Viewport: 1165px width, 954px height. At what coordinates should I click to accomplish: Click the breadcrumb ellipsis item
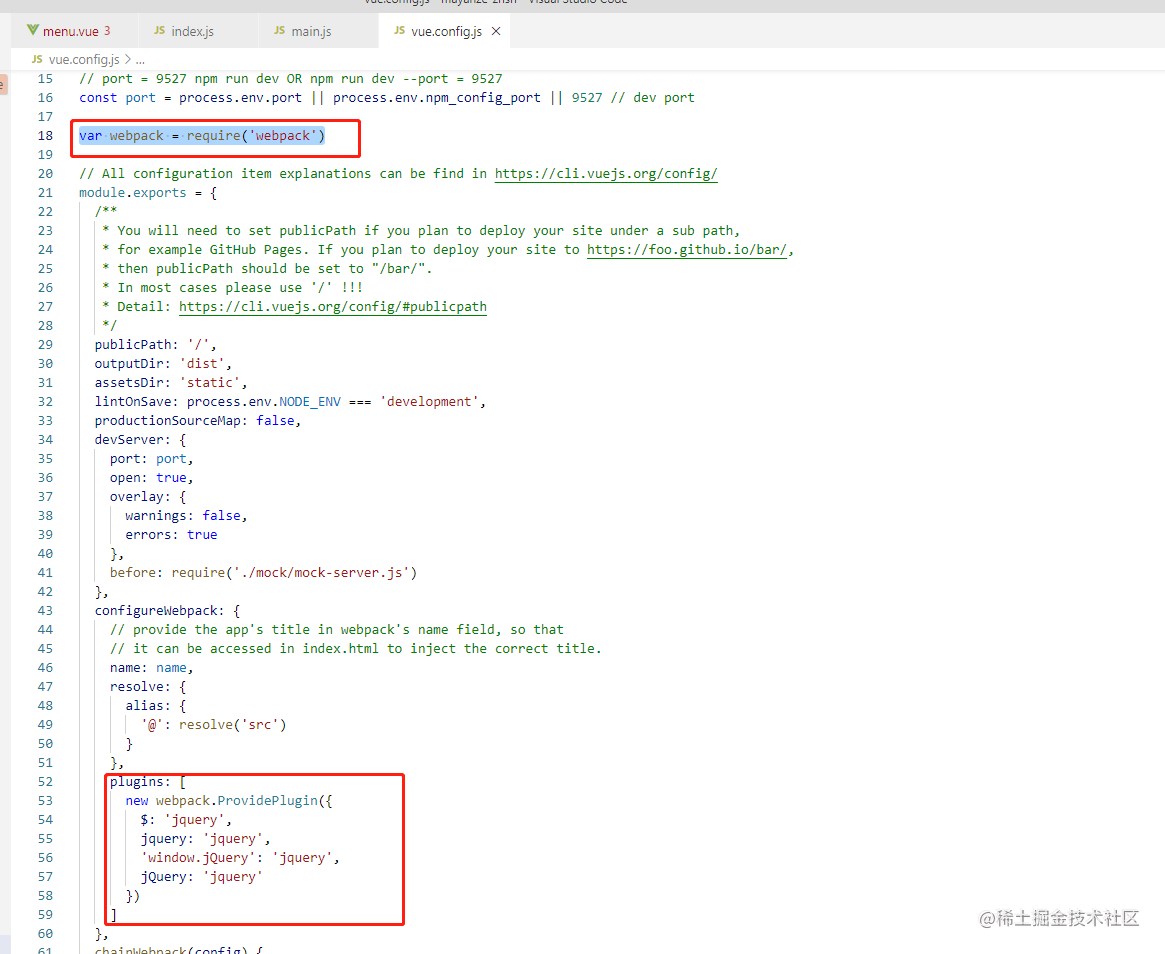click(x=140, y=59)
